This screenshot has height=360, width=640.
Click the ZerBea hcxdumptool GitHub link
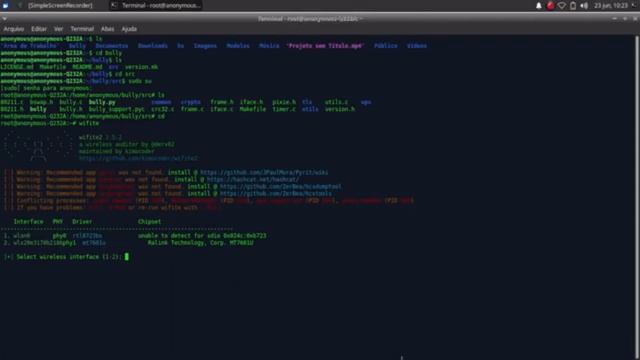(x=280, y=187)
